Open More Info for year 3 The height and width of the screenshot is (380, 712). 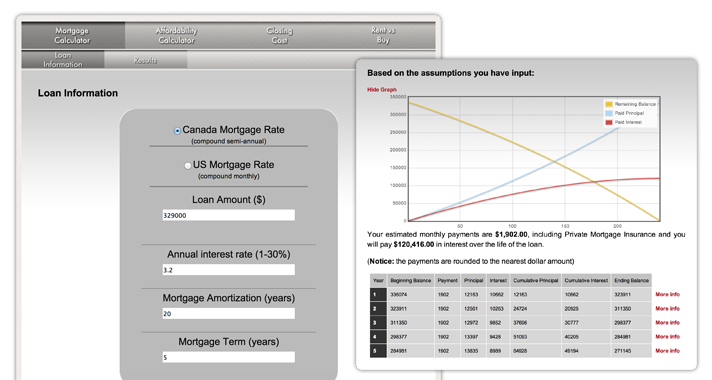pyautogui.click(x=668, y=322)
